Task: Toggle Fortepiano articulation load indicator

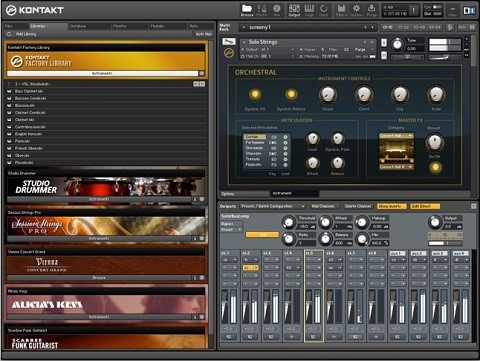Action: [285, 143]
